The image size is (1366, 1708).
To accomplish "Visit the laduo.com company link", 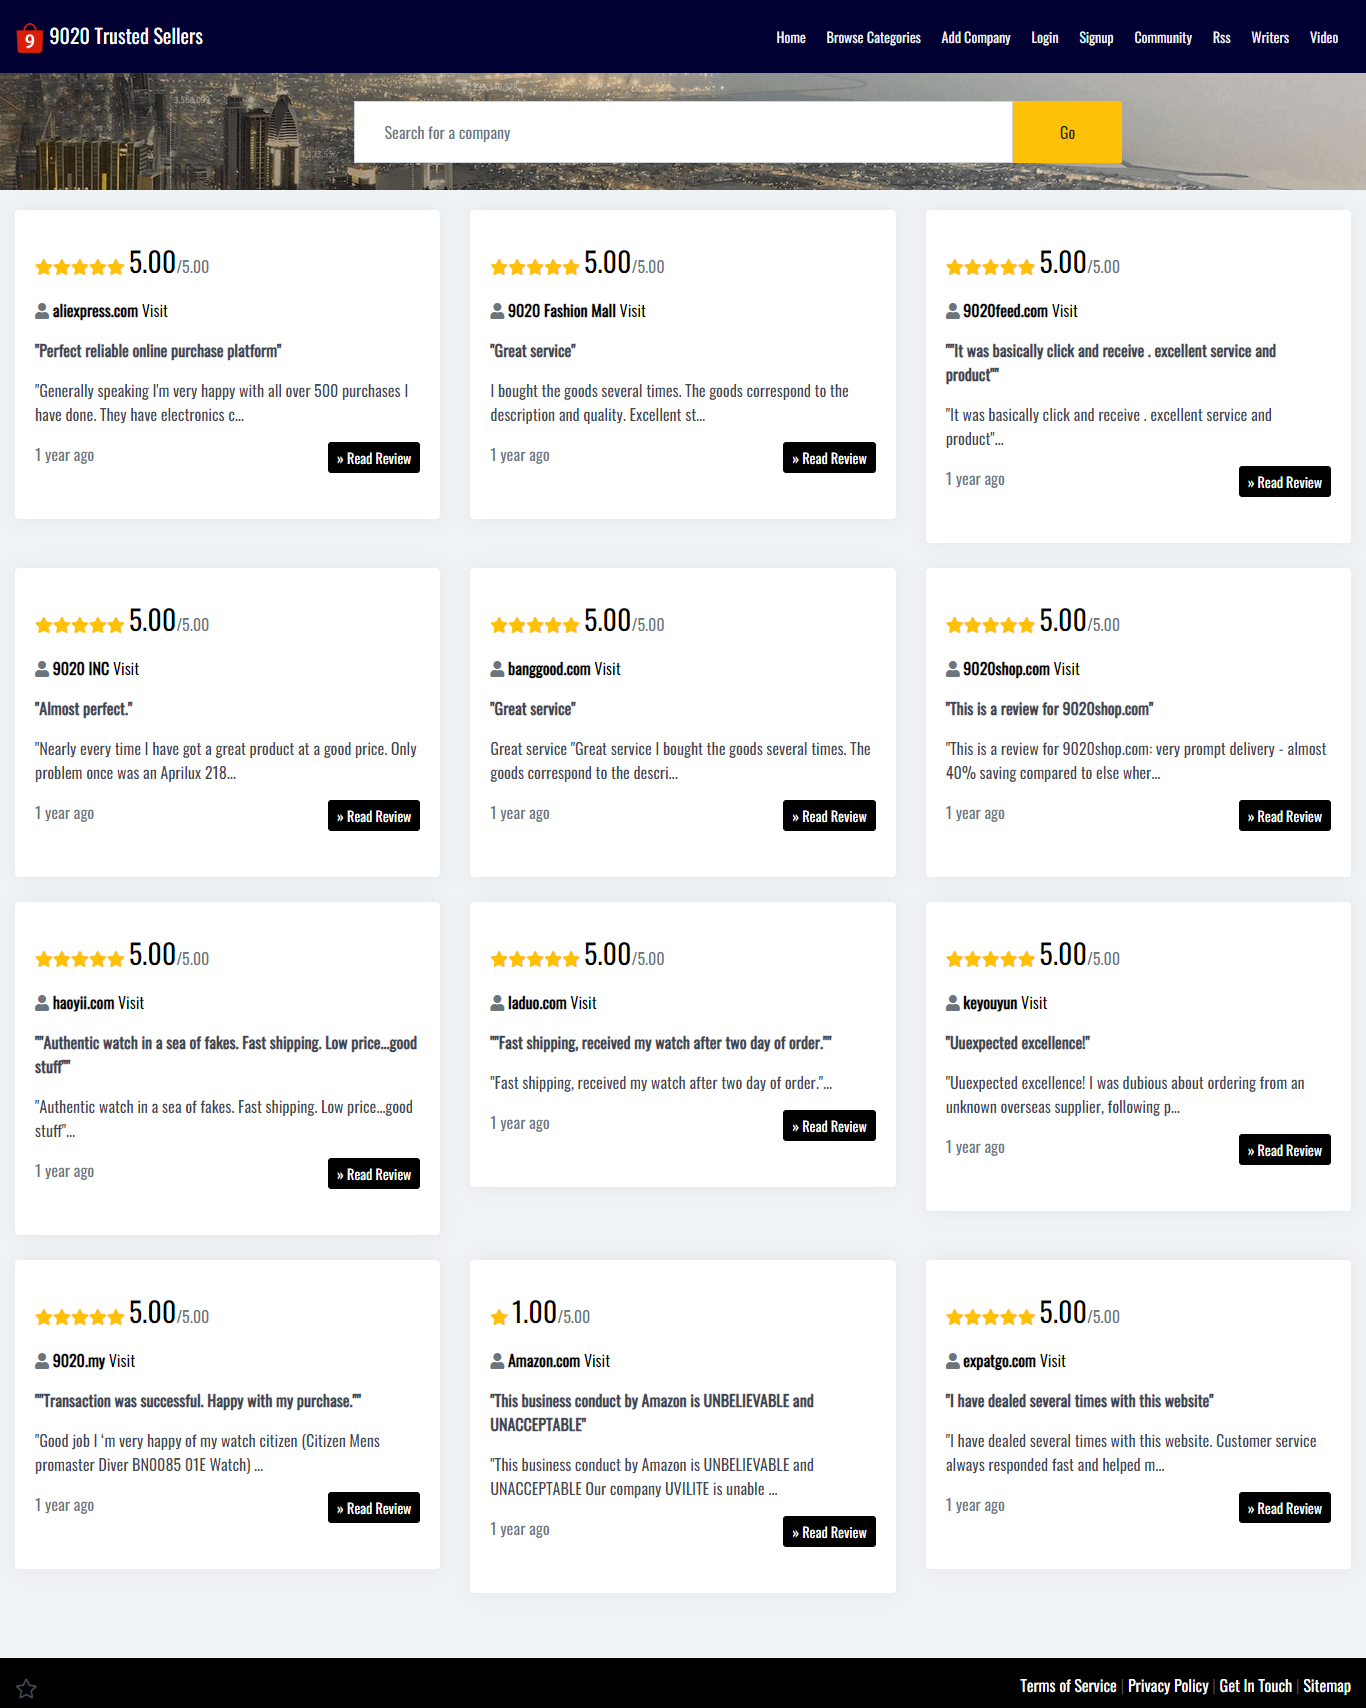I will tap(551, 1003).
